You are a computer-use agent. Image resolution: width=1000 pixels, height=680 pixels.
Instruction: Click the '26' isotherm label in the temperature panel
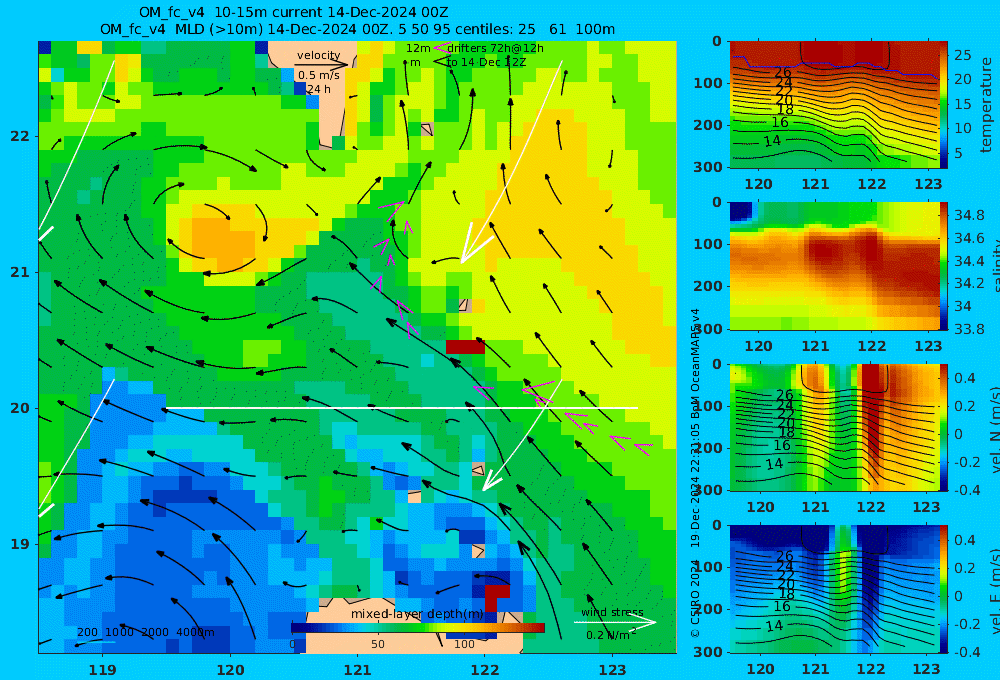tap(783, 72)
